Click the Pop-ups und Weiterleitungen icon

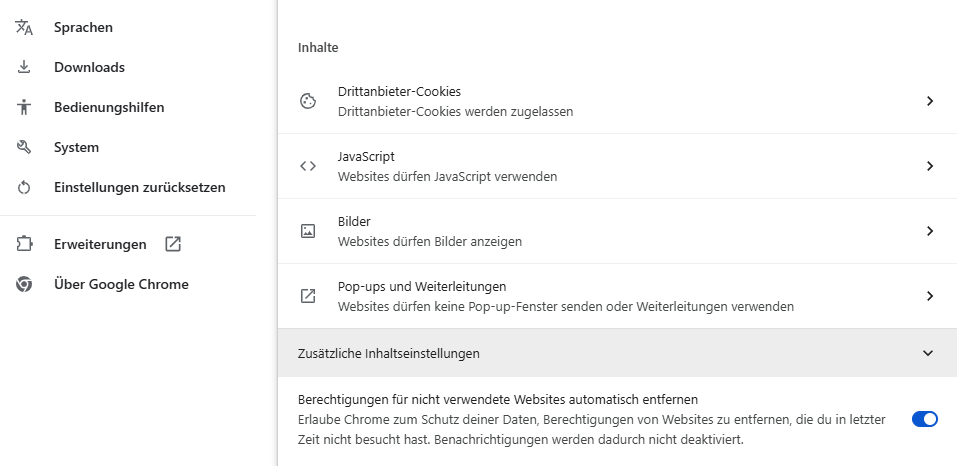click(x=308, y=296)
